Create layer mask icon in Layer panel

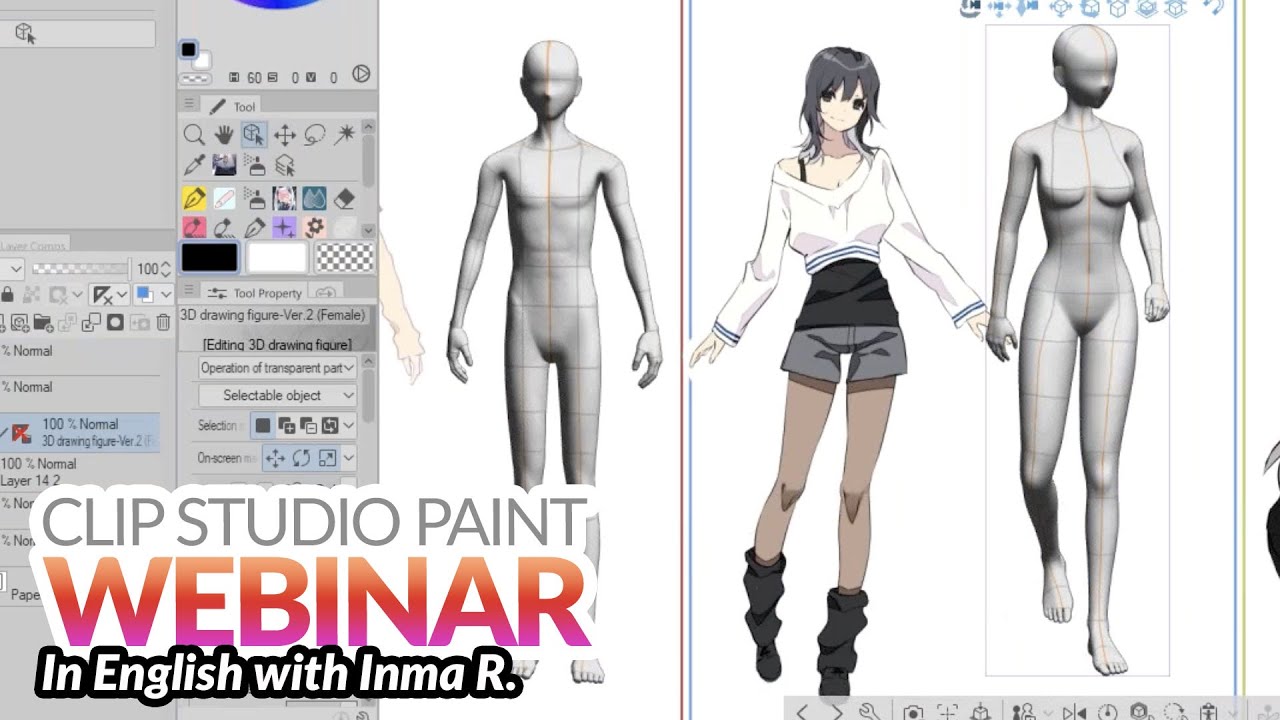pos(115,322)
